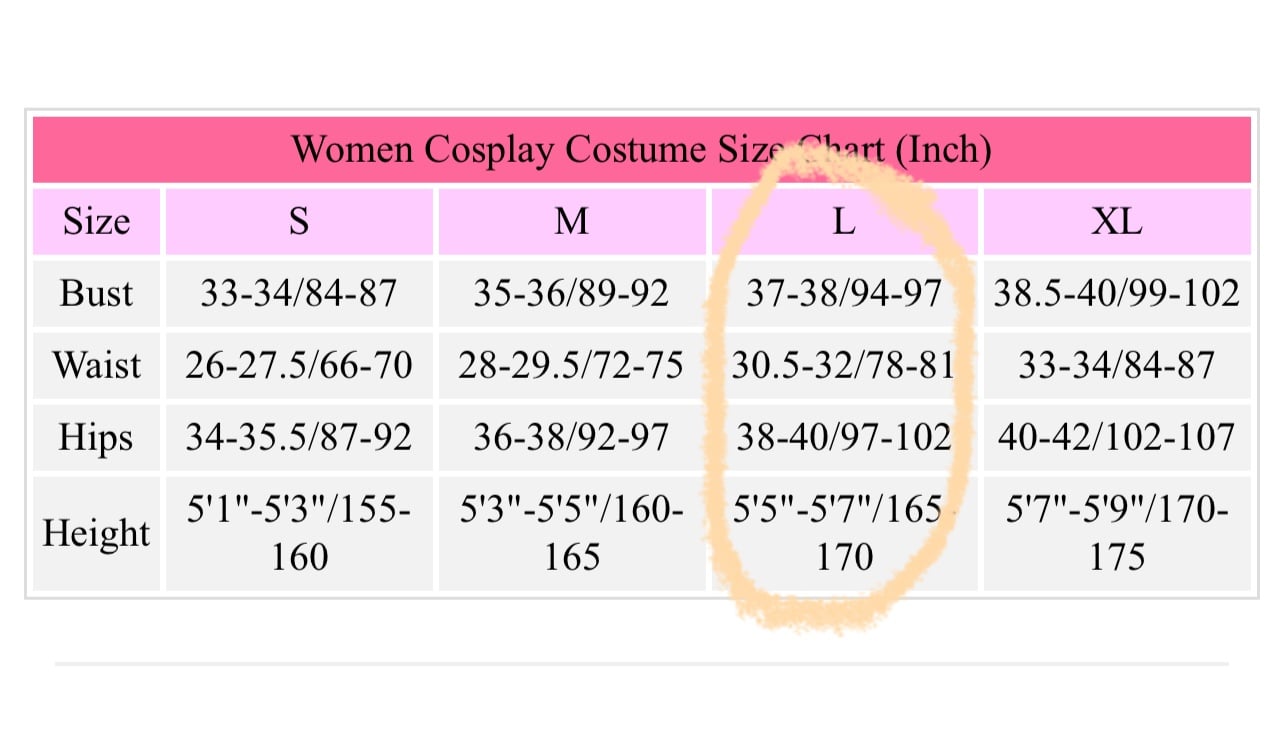The image size is (1284, 734).
Task: Click the 30.5-32/78-81 waist cell
Action: (845, 365)
